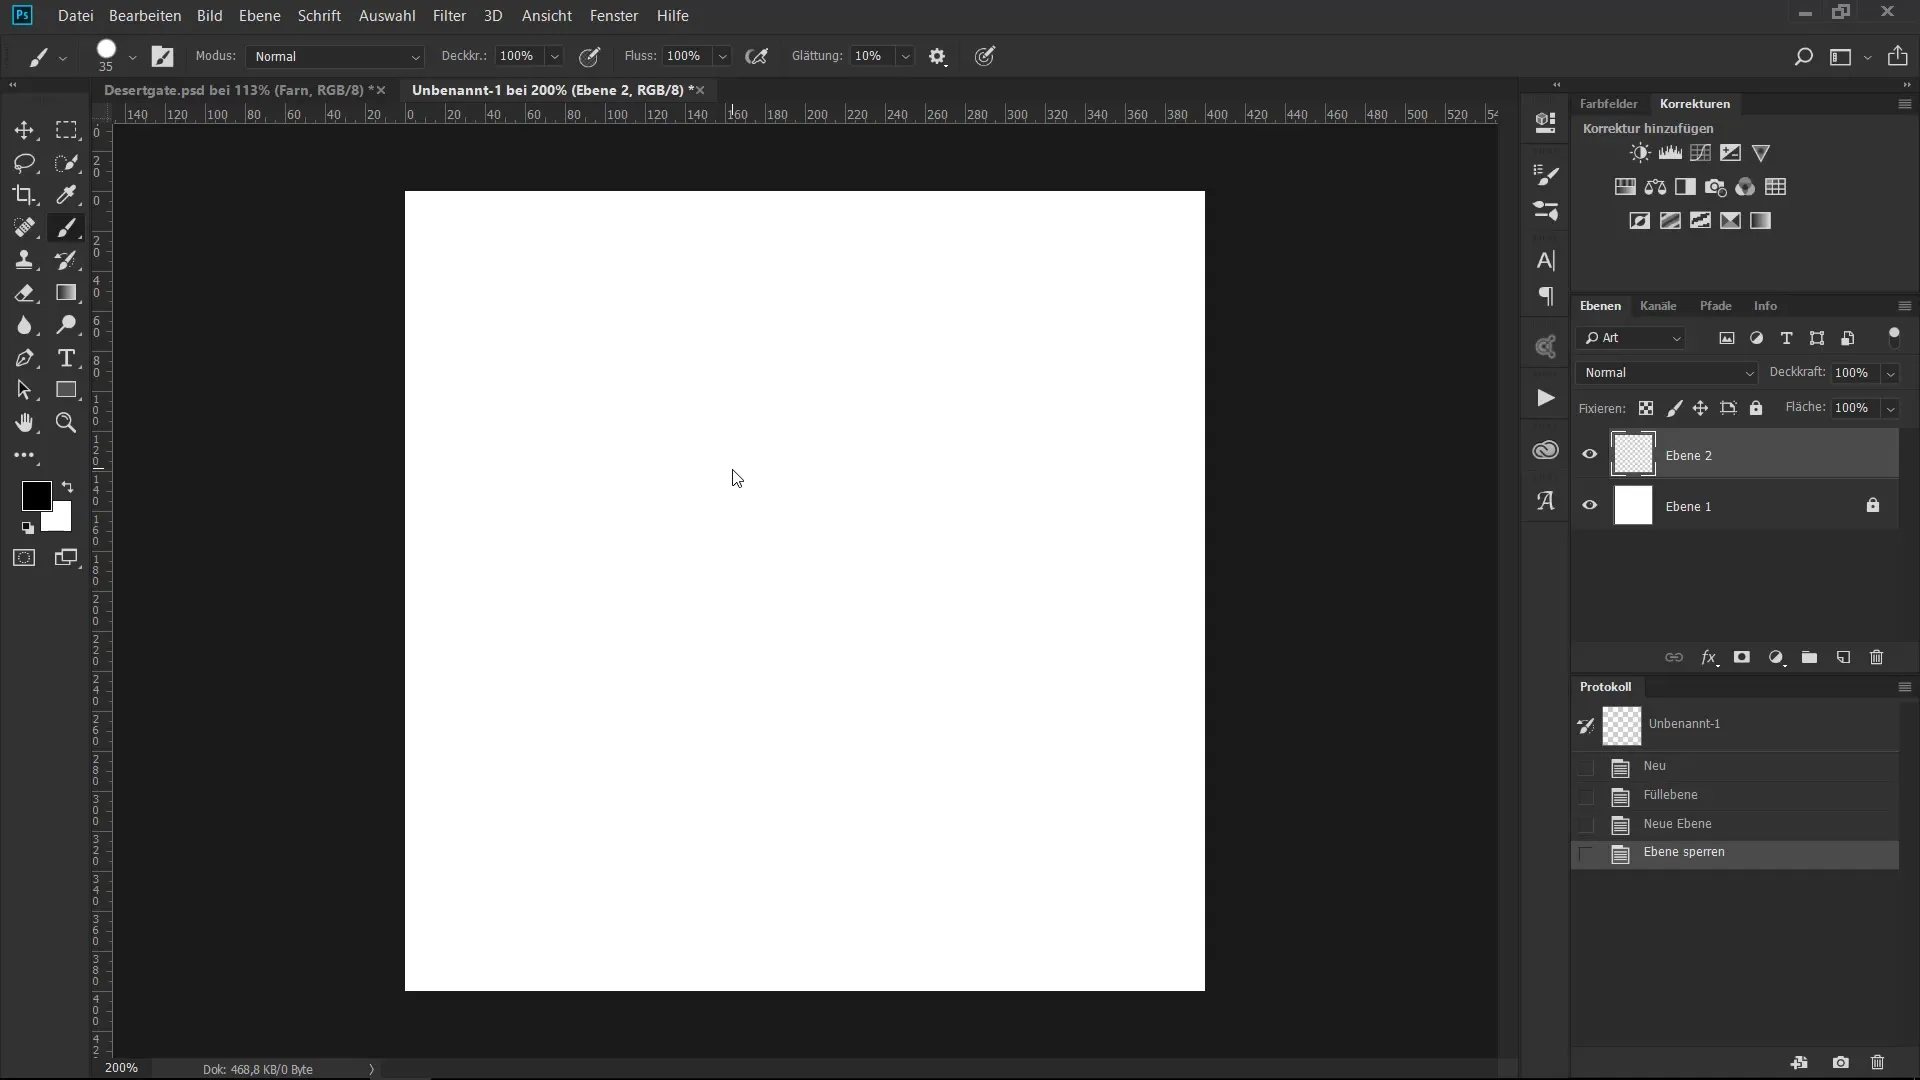Toggle pressure control for opacity

tap(590, 57)
